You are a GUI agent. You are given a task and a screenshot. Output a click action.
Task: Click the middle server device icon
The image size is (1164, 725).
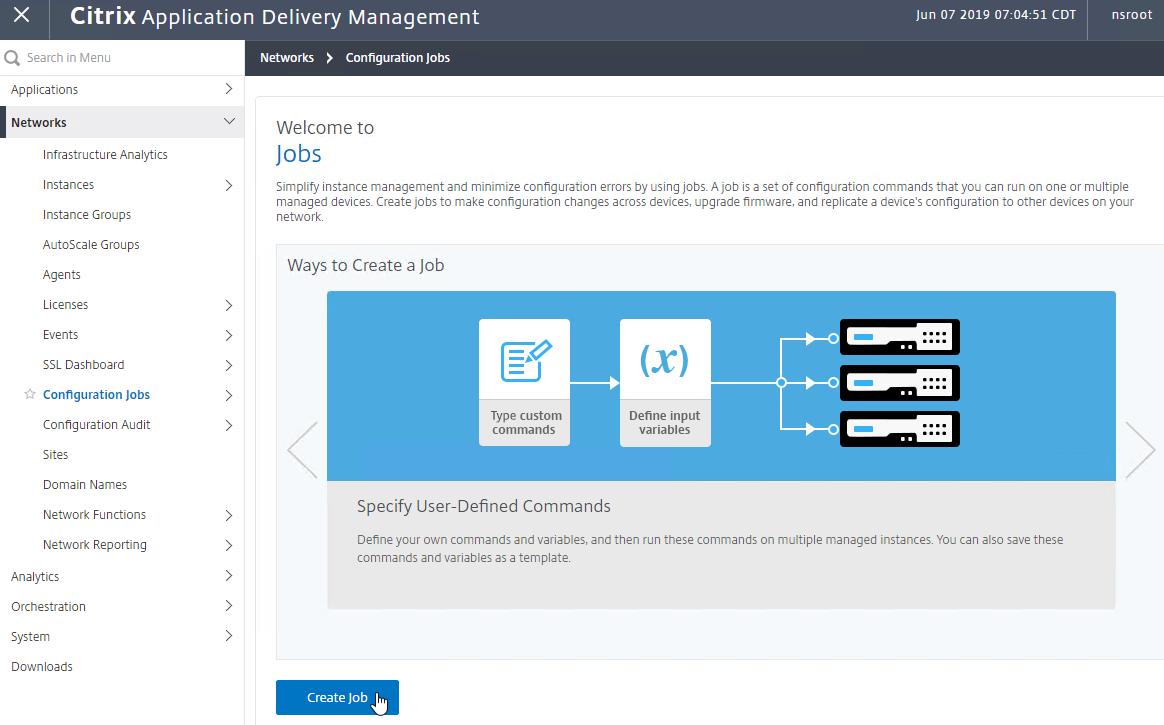coord(900,383)
